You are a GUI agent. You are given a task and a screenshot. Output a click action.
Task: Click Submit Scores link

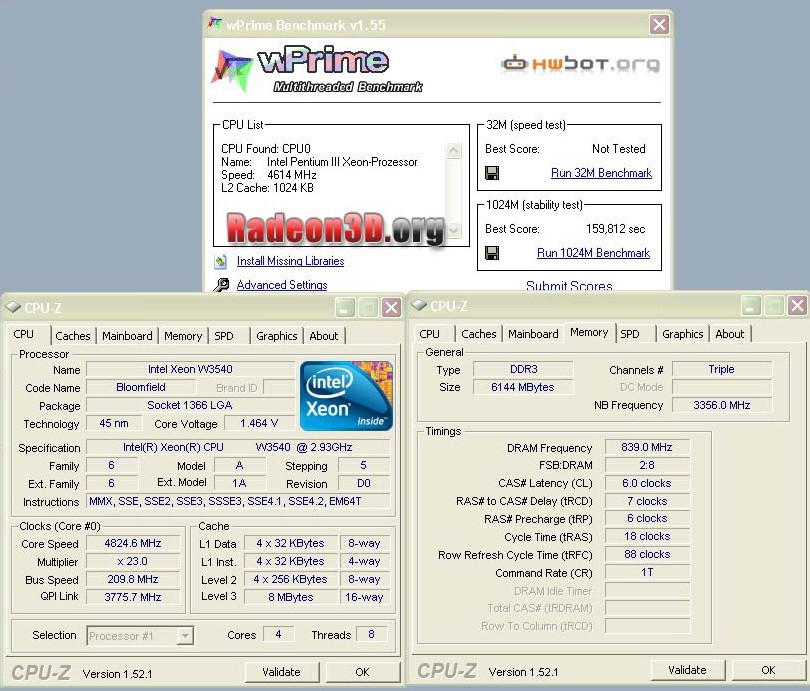(x=569, y=286)
